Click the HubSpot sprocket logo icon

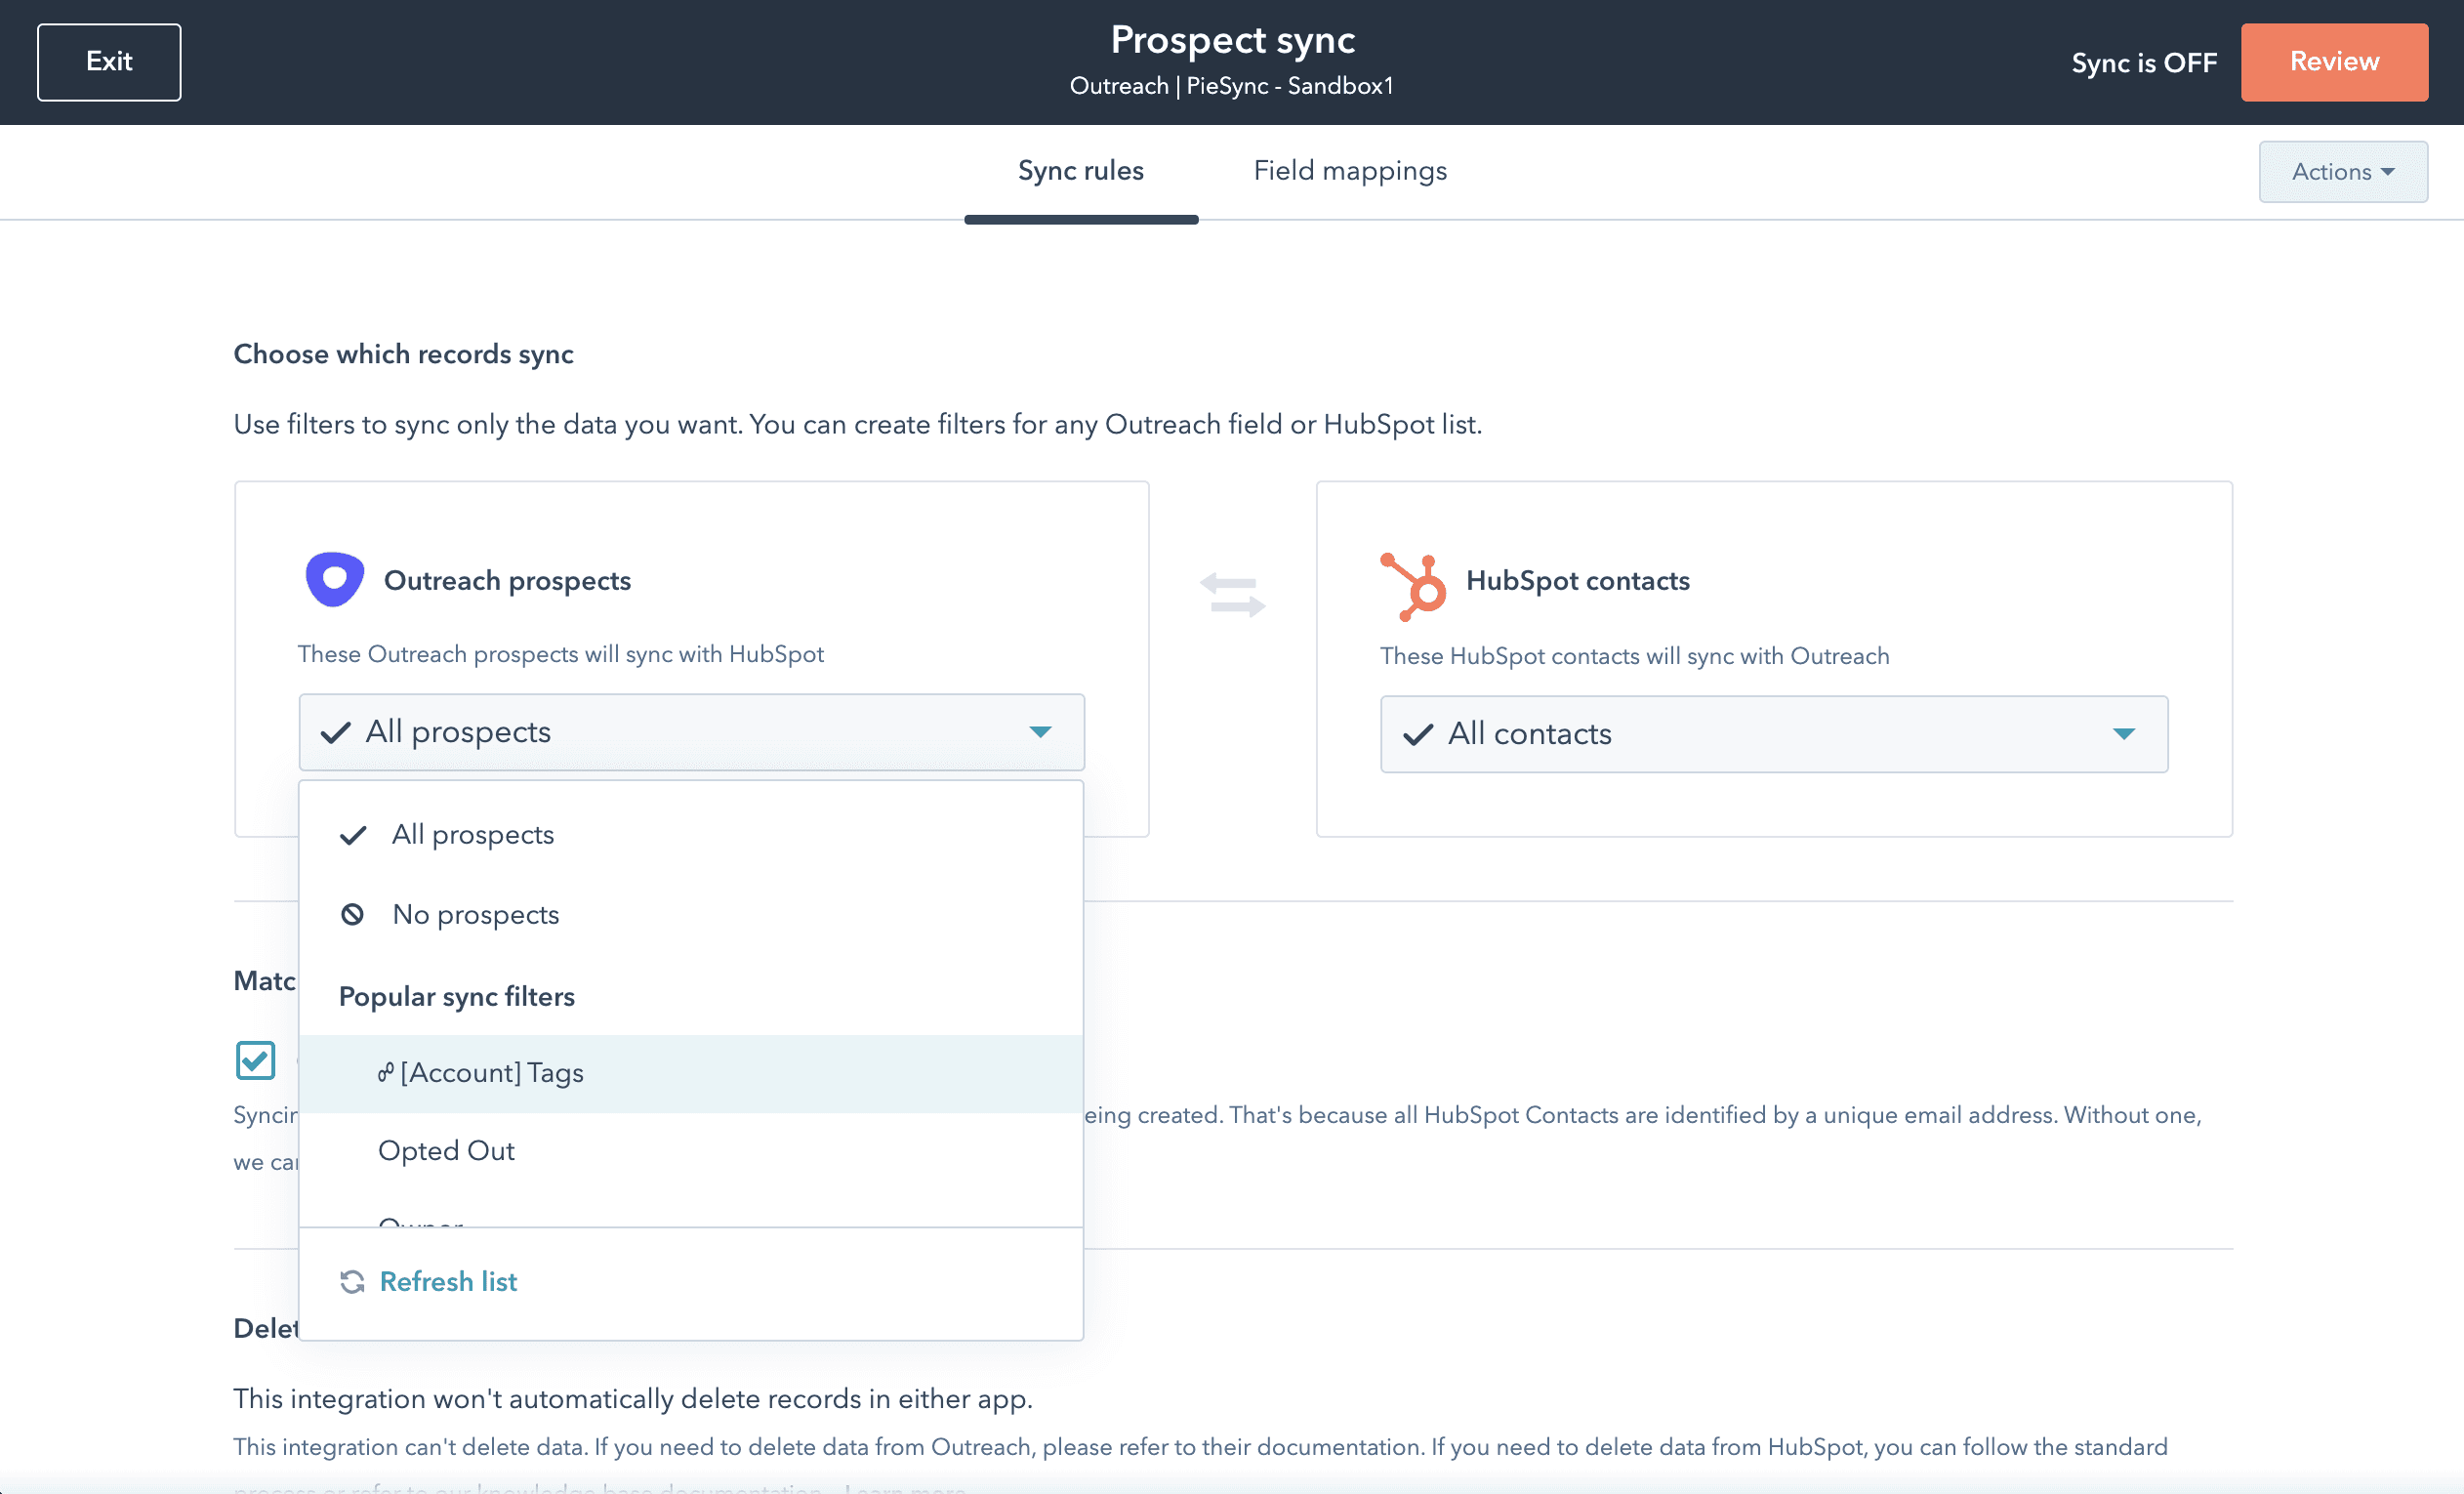[1412, 586]
